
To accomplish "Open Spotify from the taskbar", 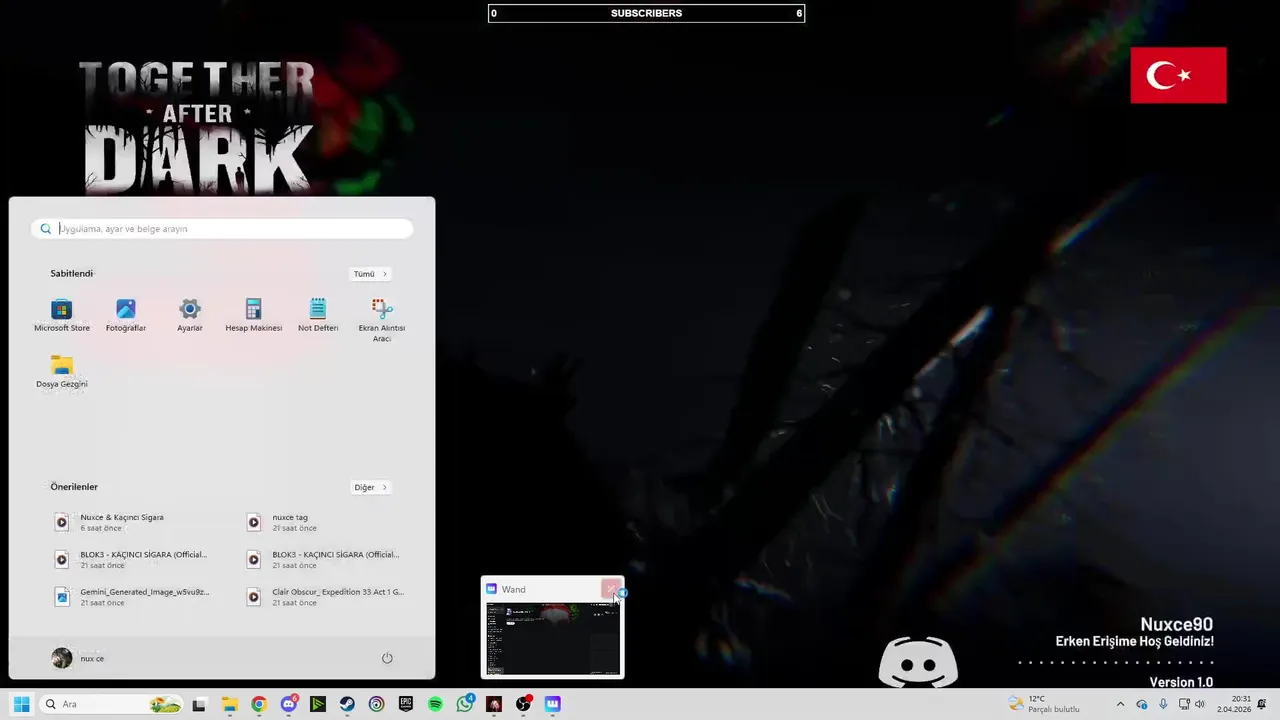I will pos(435,704).
